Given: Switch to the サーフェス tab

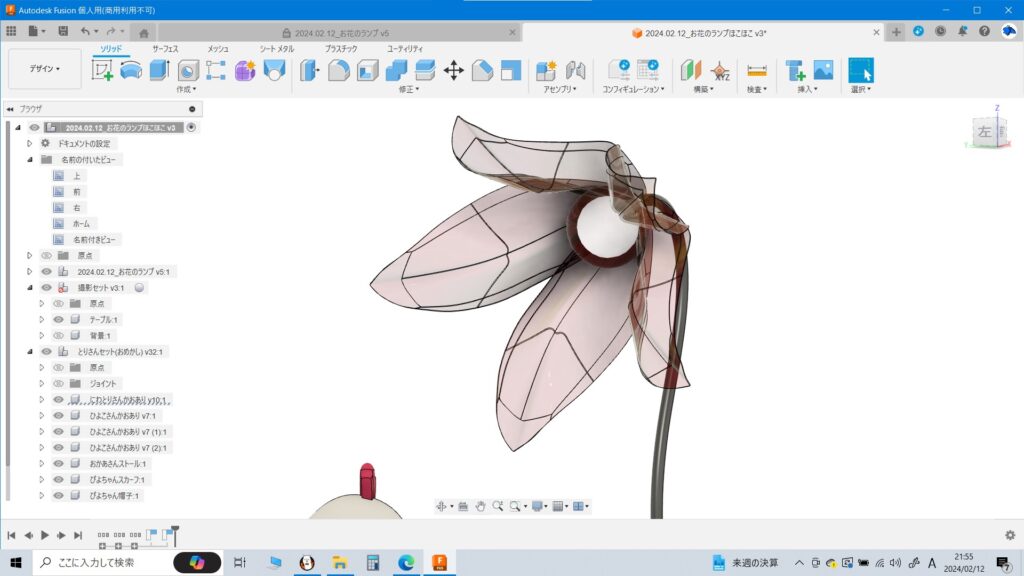Looking at the screenshot, I should click(165, 48).
